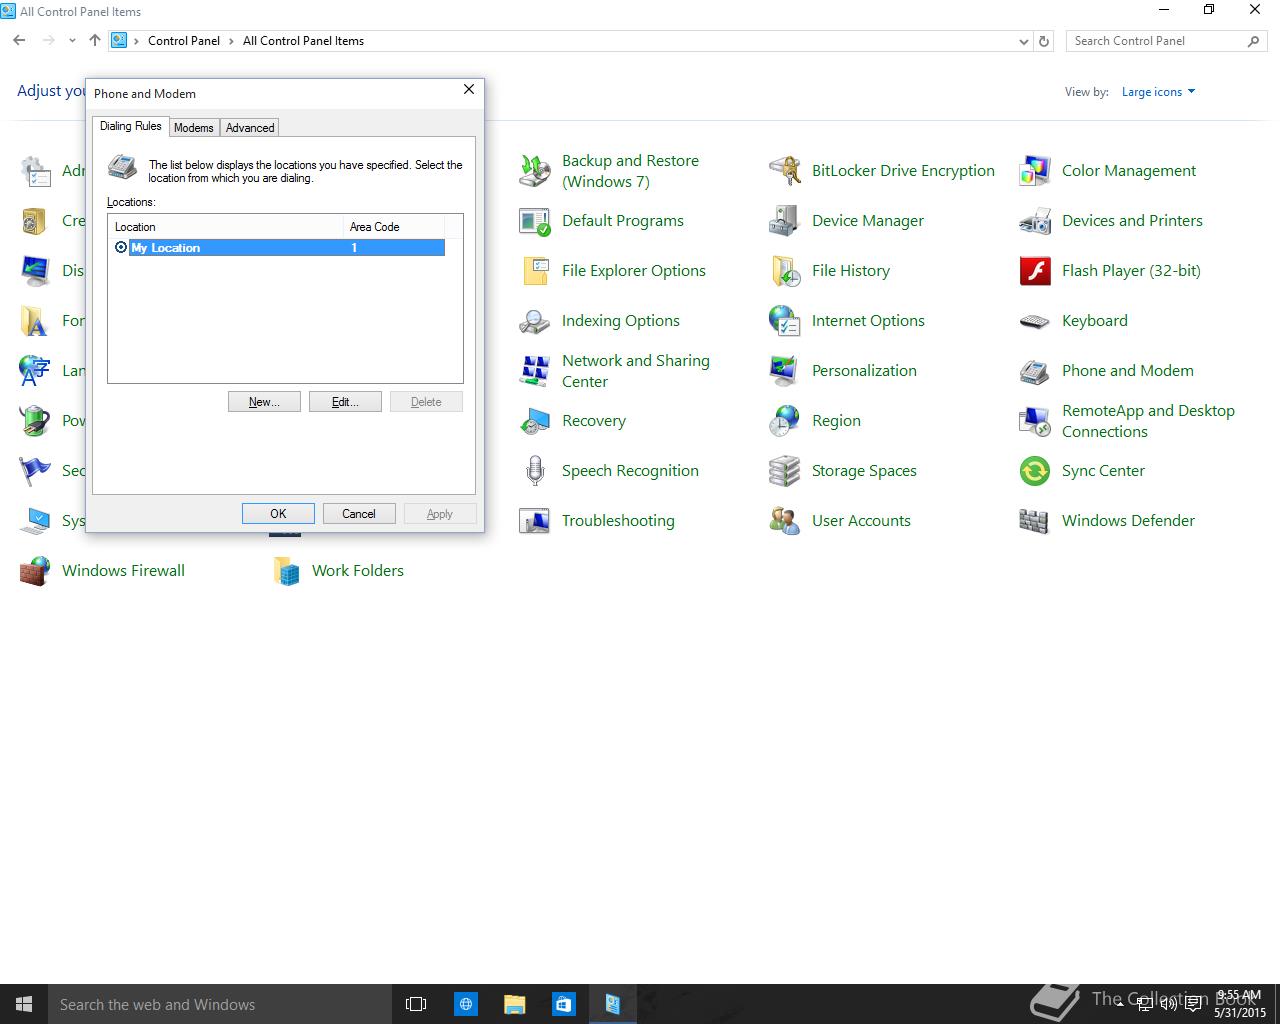Click All Control Panel Items breadcrumb
This screenshot has width=1280, height=1024.
point(303,41)
